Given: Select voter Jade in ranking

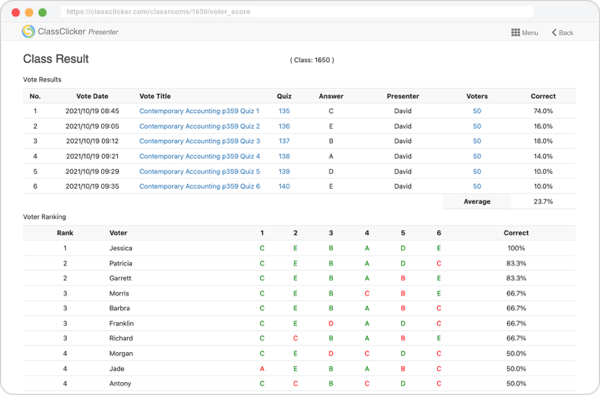Looking at the screenshot, I should [117, 369].
